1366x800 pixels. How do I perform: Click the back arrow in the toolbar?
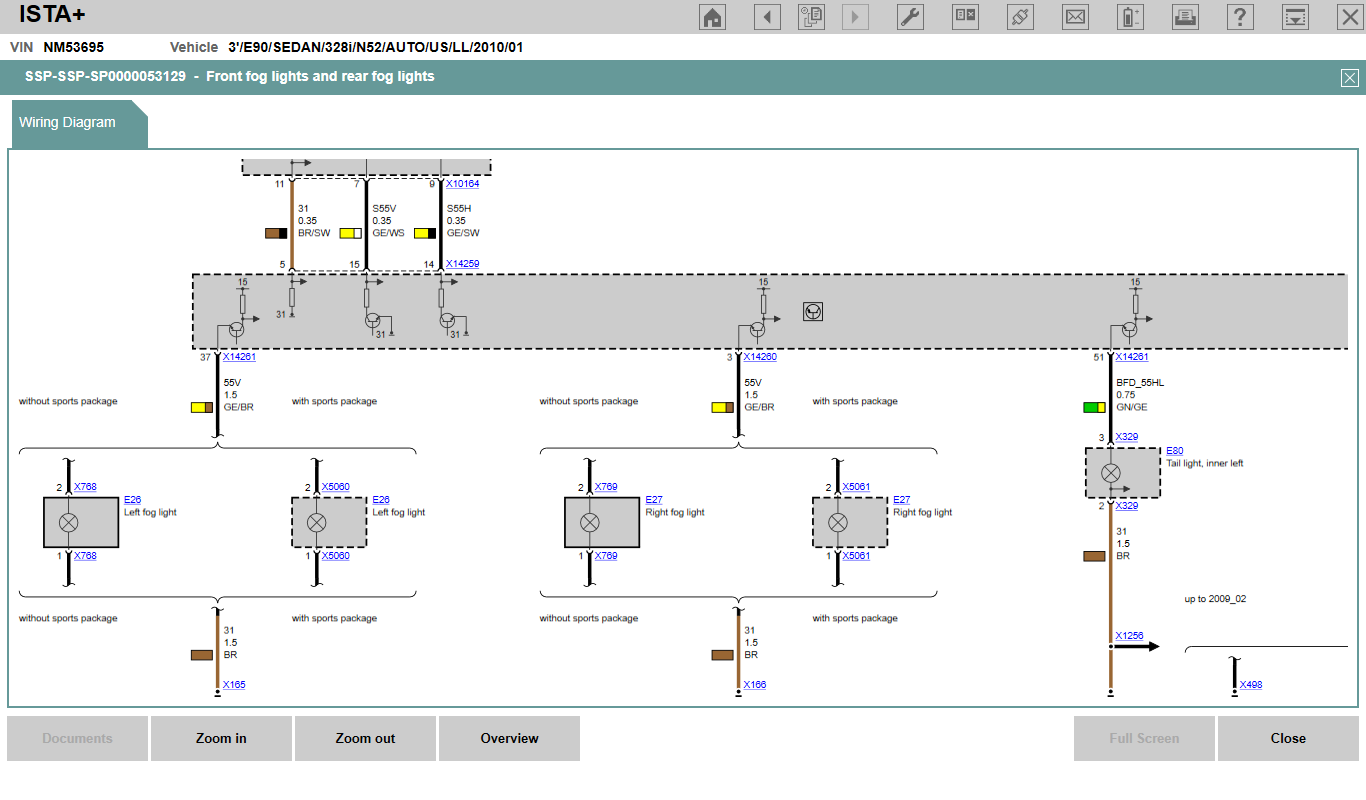(x=767, y=17)
